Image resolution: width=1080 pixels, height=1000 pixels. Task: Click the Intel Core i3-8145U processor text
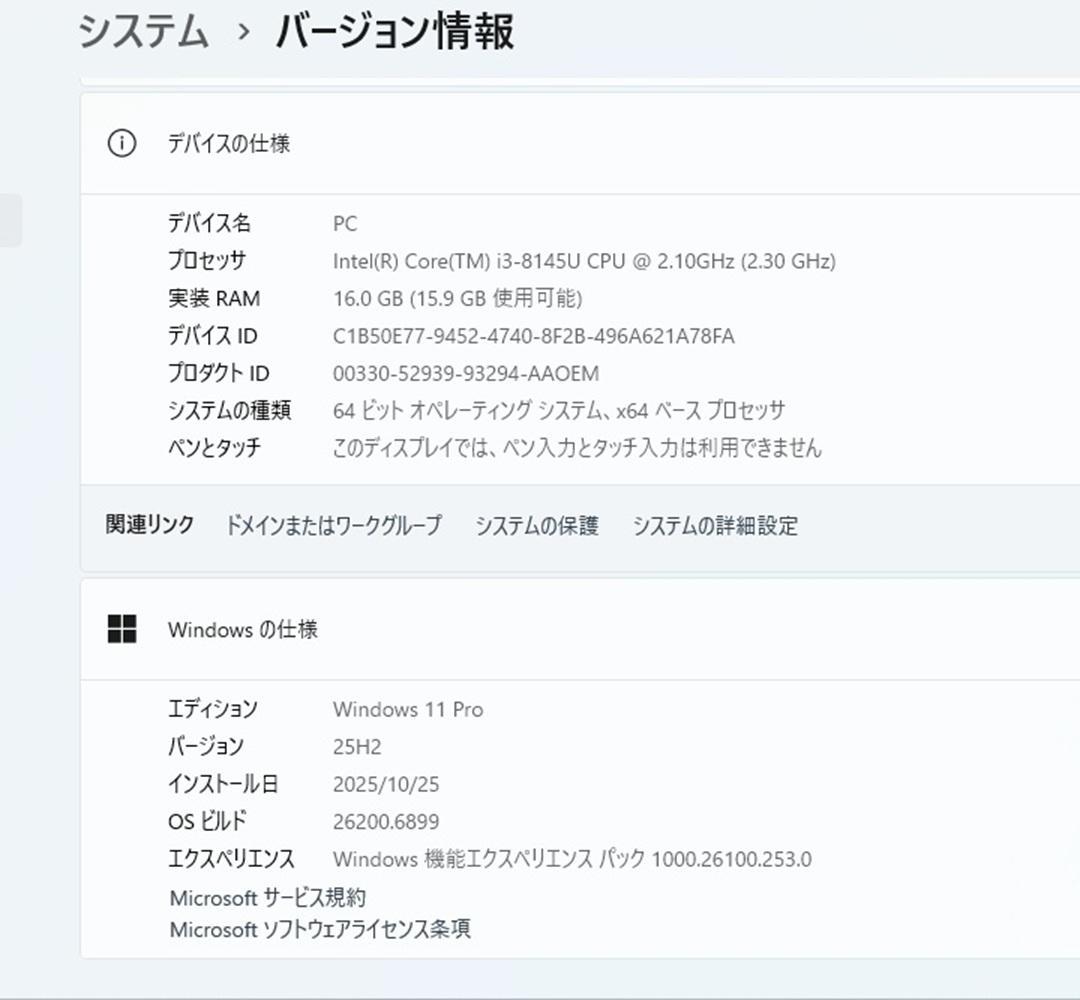click(583, 262)
